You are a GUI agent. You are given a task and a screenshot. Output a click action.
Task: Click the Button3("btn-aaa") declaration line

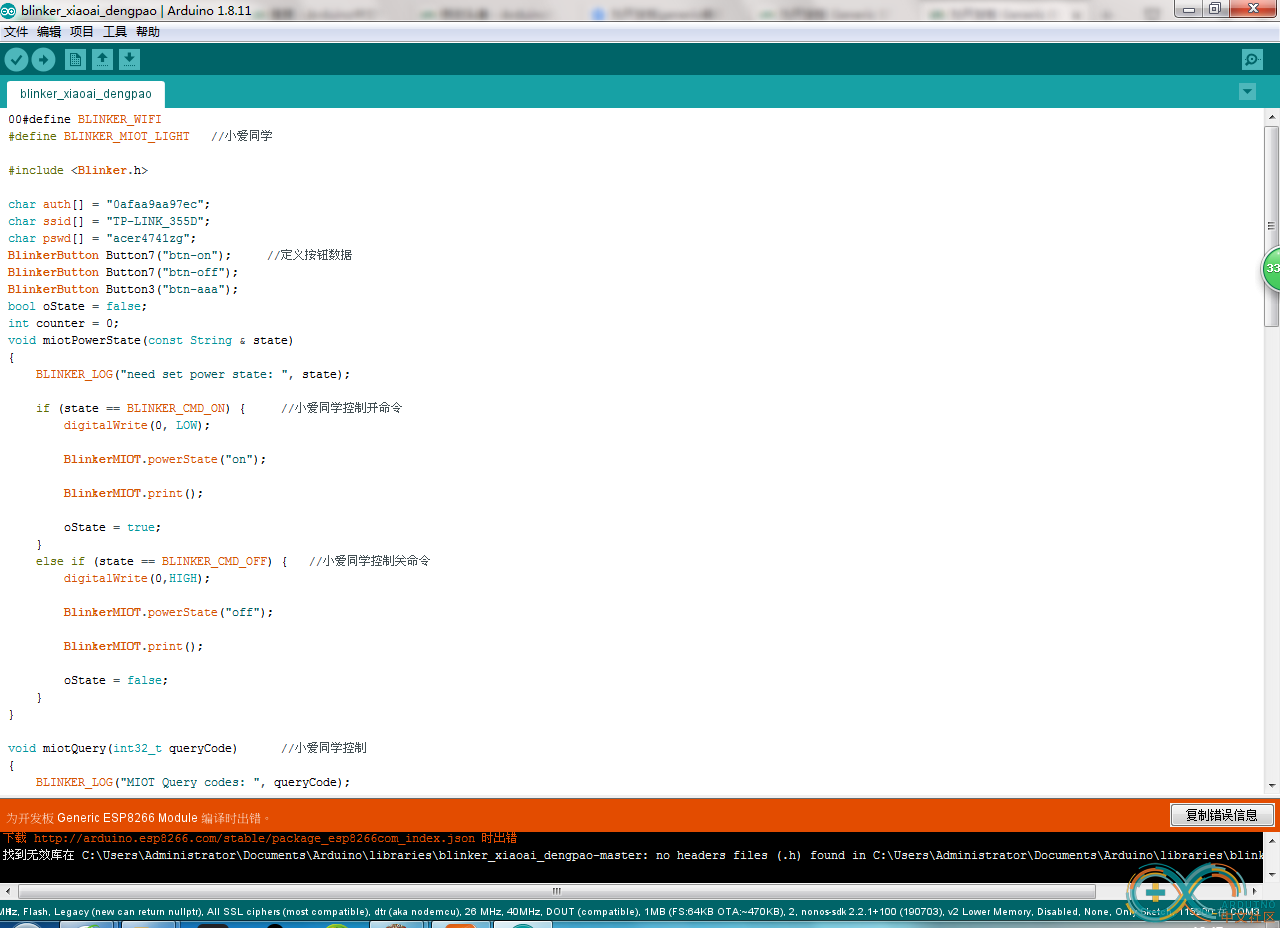(x=123, y=289)
